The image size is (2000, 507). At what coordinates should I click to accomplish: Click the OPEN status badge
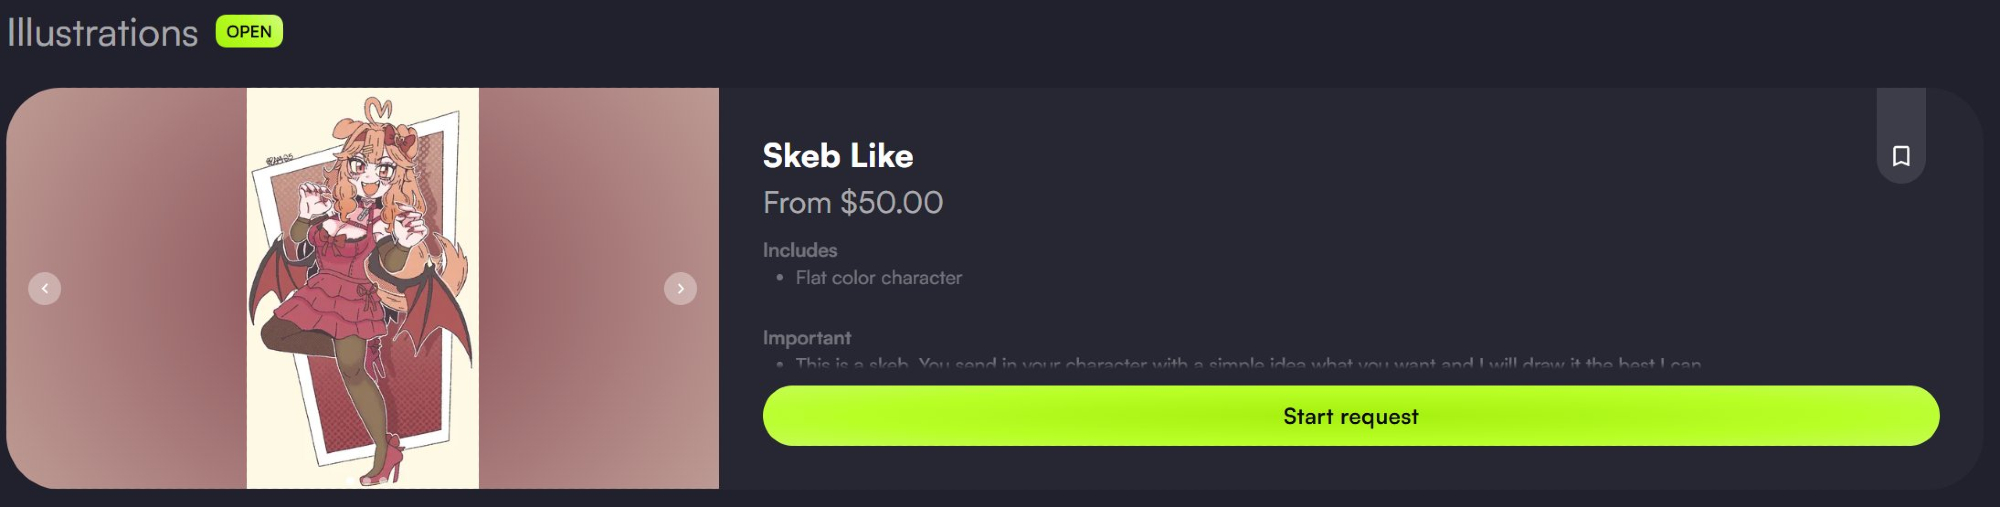coord(249,32)
